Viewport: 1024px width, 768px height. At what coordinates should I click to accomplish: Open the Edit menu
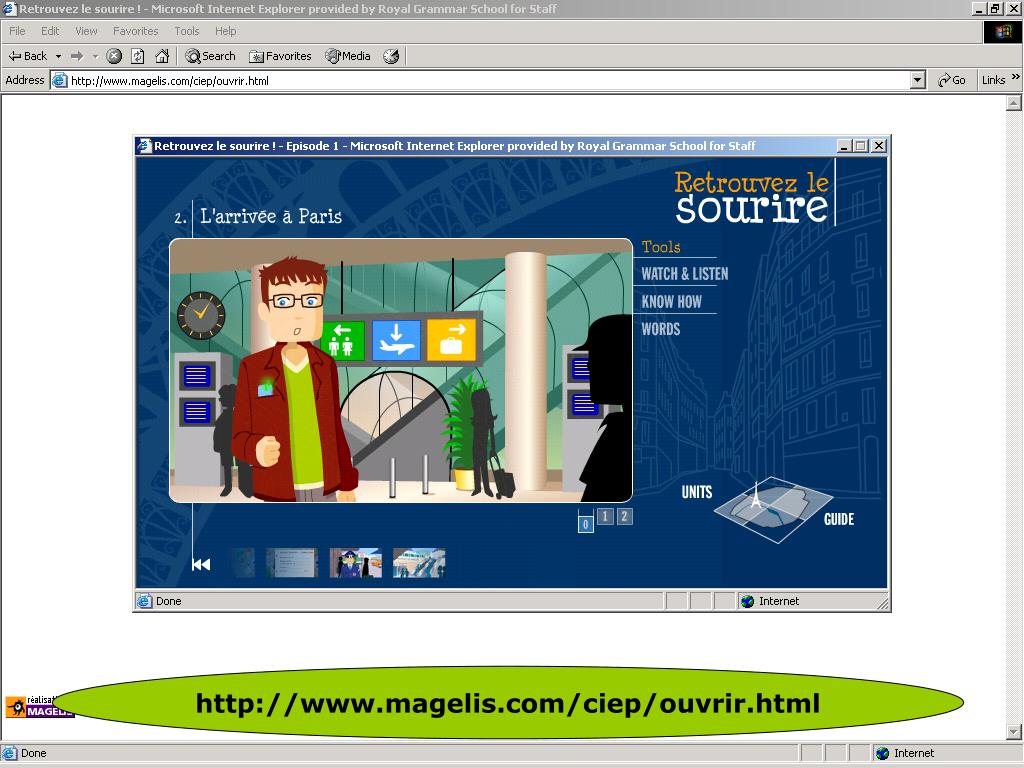click(x=50, y=31)
